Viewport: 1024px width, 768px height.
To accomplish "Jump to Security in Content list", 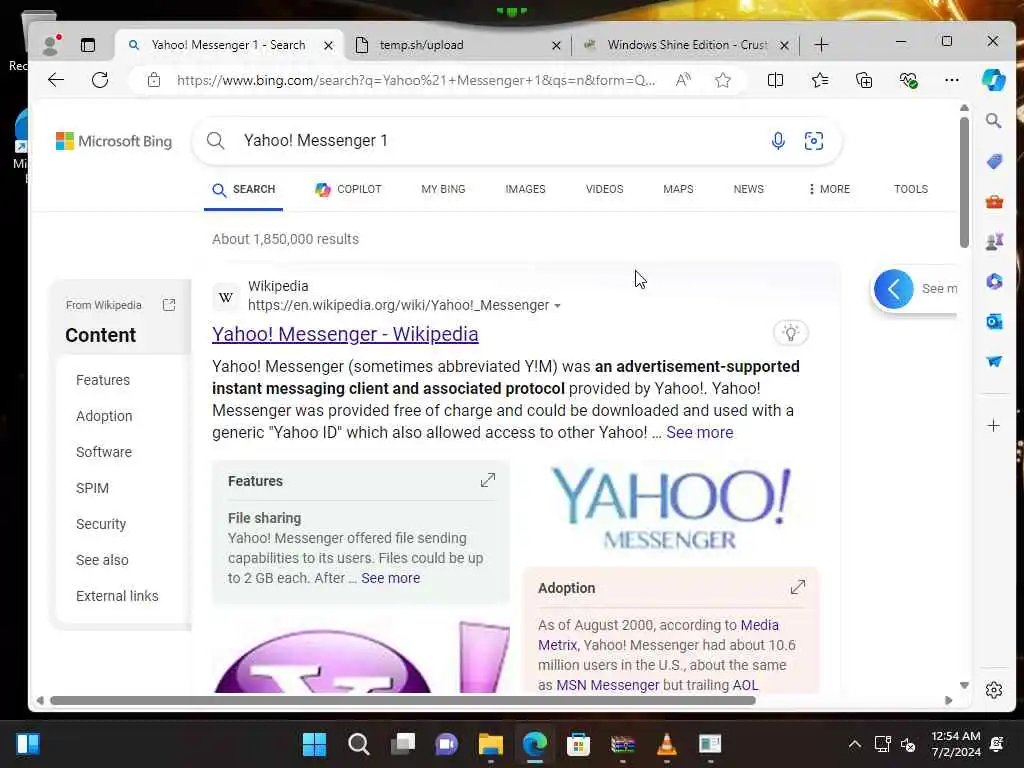I will 101,524.
